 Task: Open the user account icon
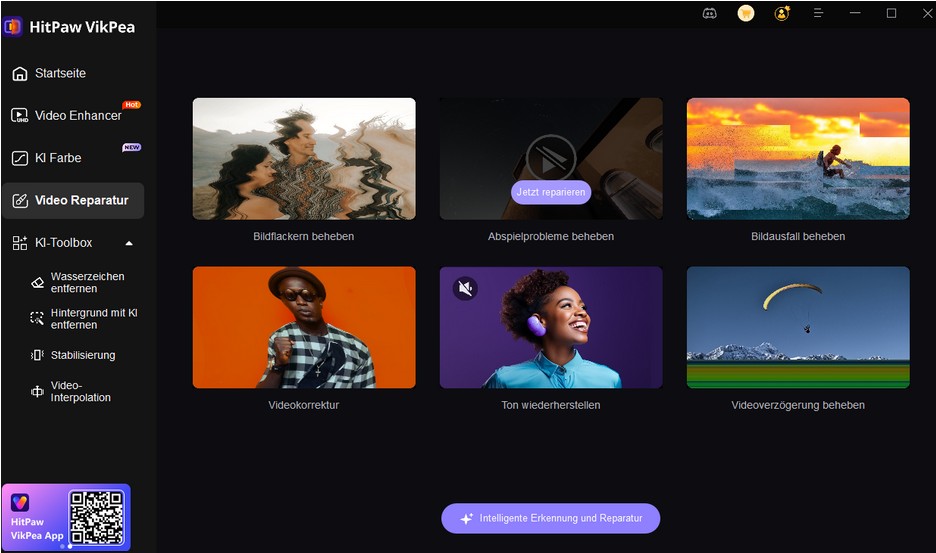coord(782,13)
